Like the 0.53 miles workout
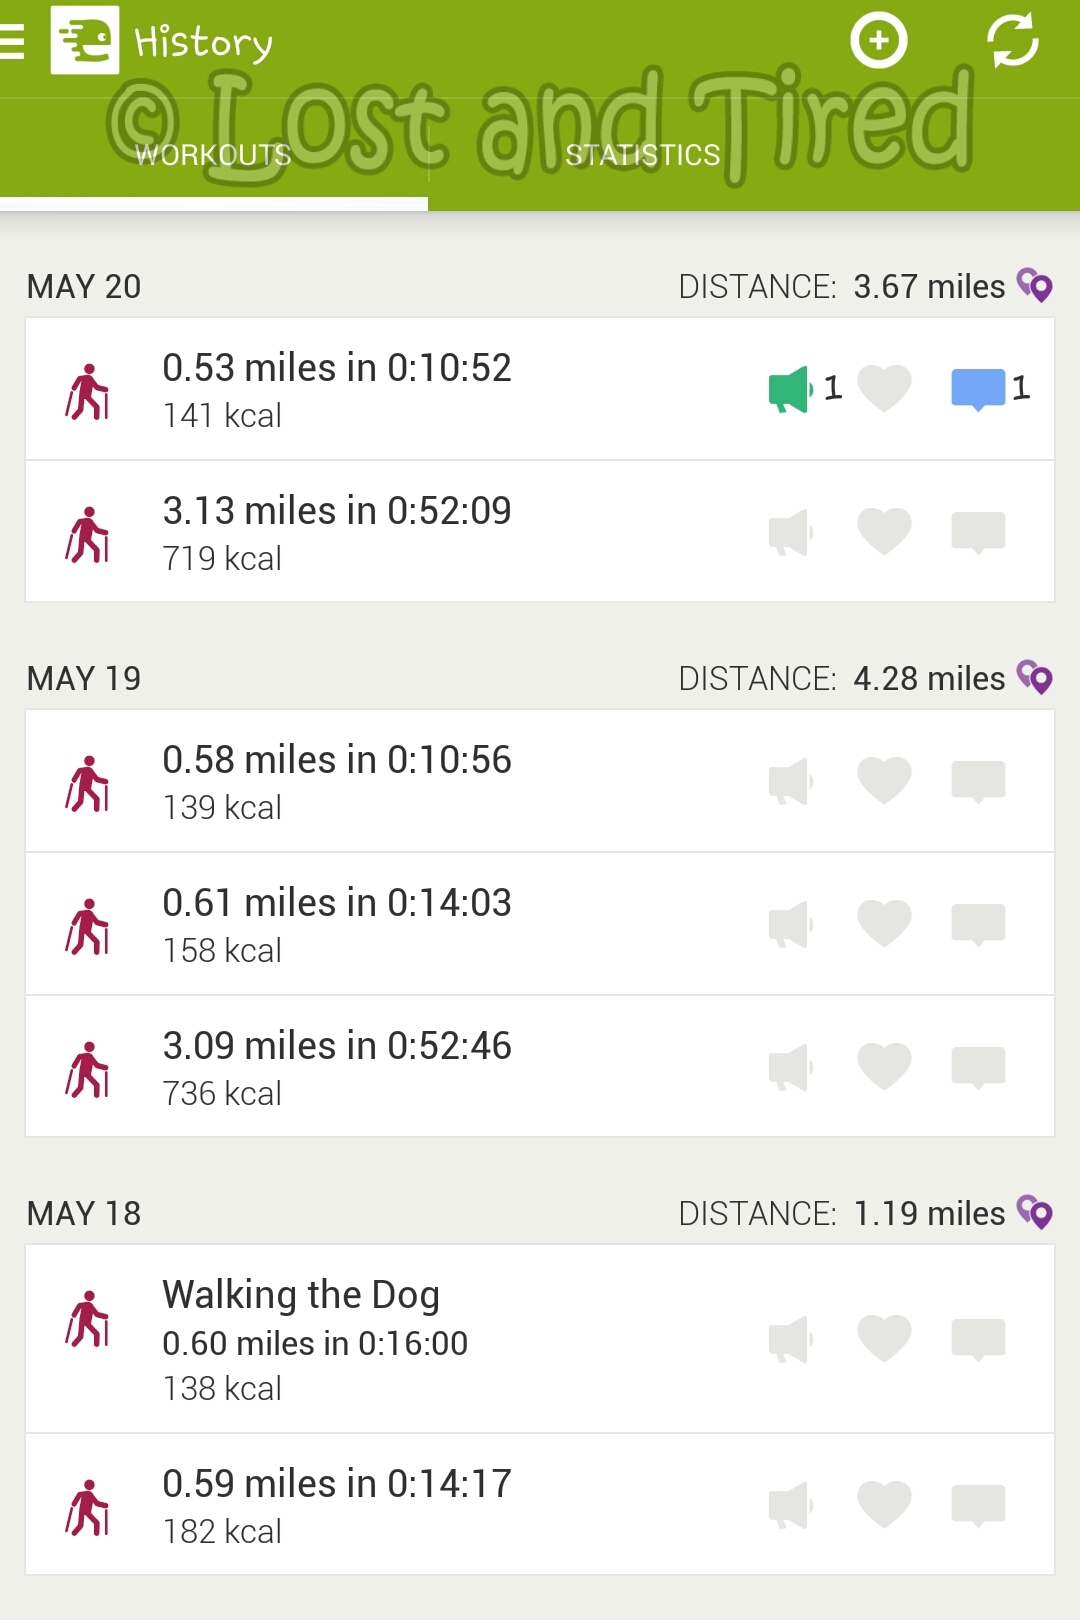 [x=884, y=389]
